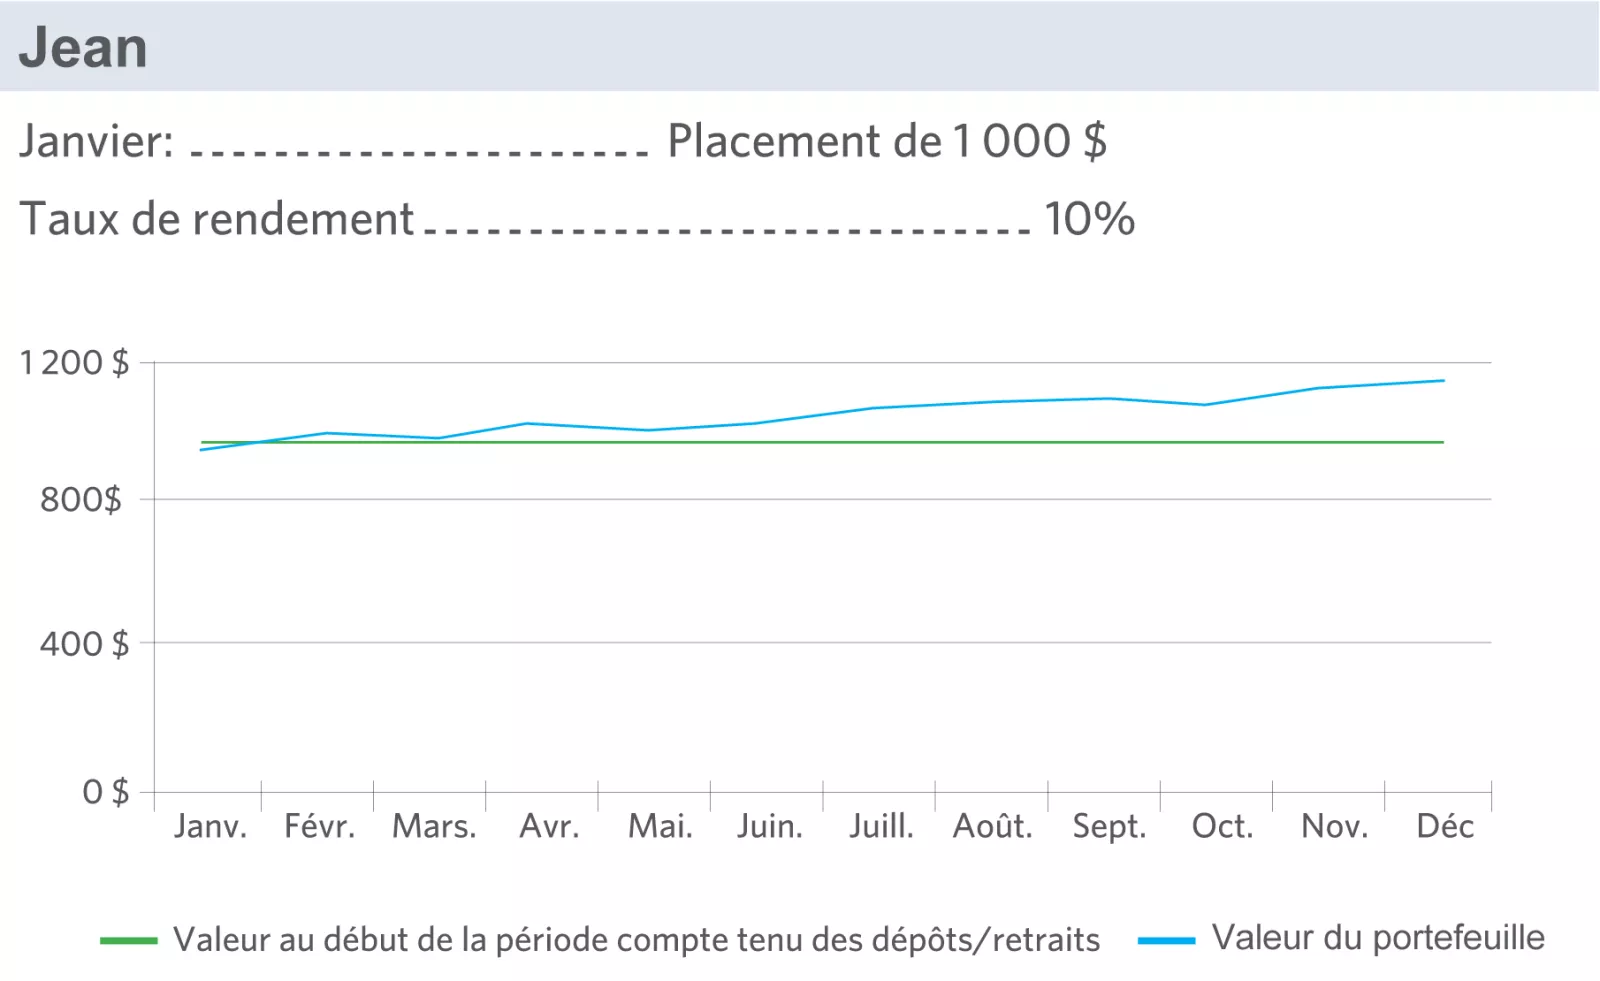The height and width of the screenshot is (981, 1600).
Task: Click the "Jean" title heading
Action: [83, 48]
